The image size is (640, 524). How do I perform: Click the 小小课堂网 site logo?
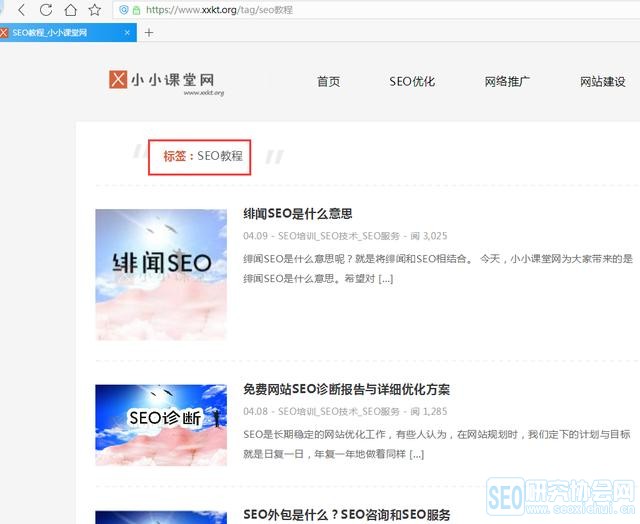click(x=166, y=82)
